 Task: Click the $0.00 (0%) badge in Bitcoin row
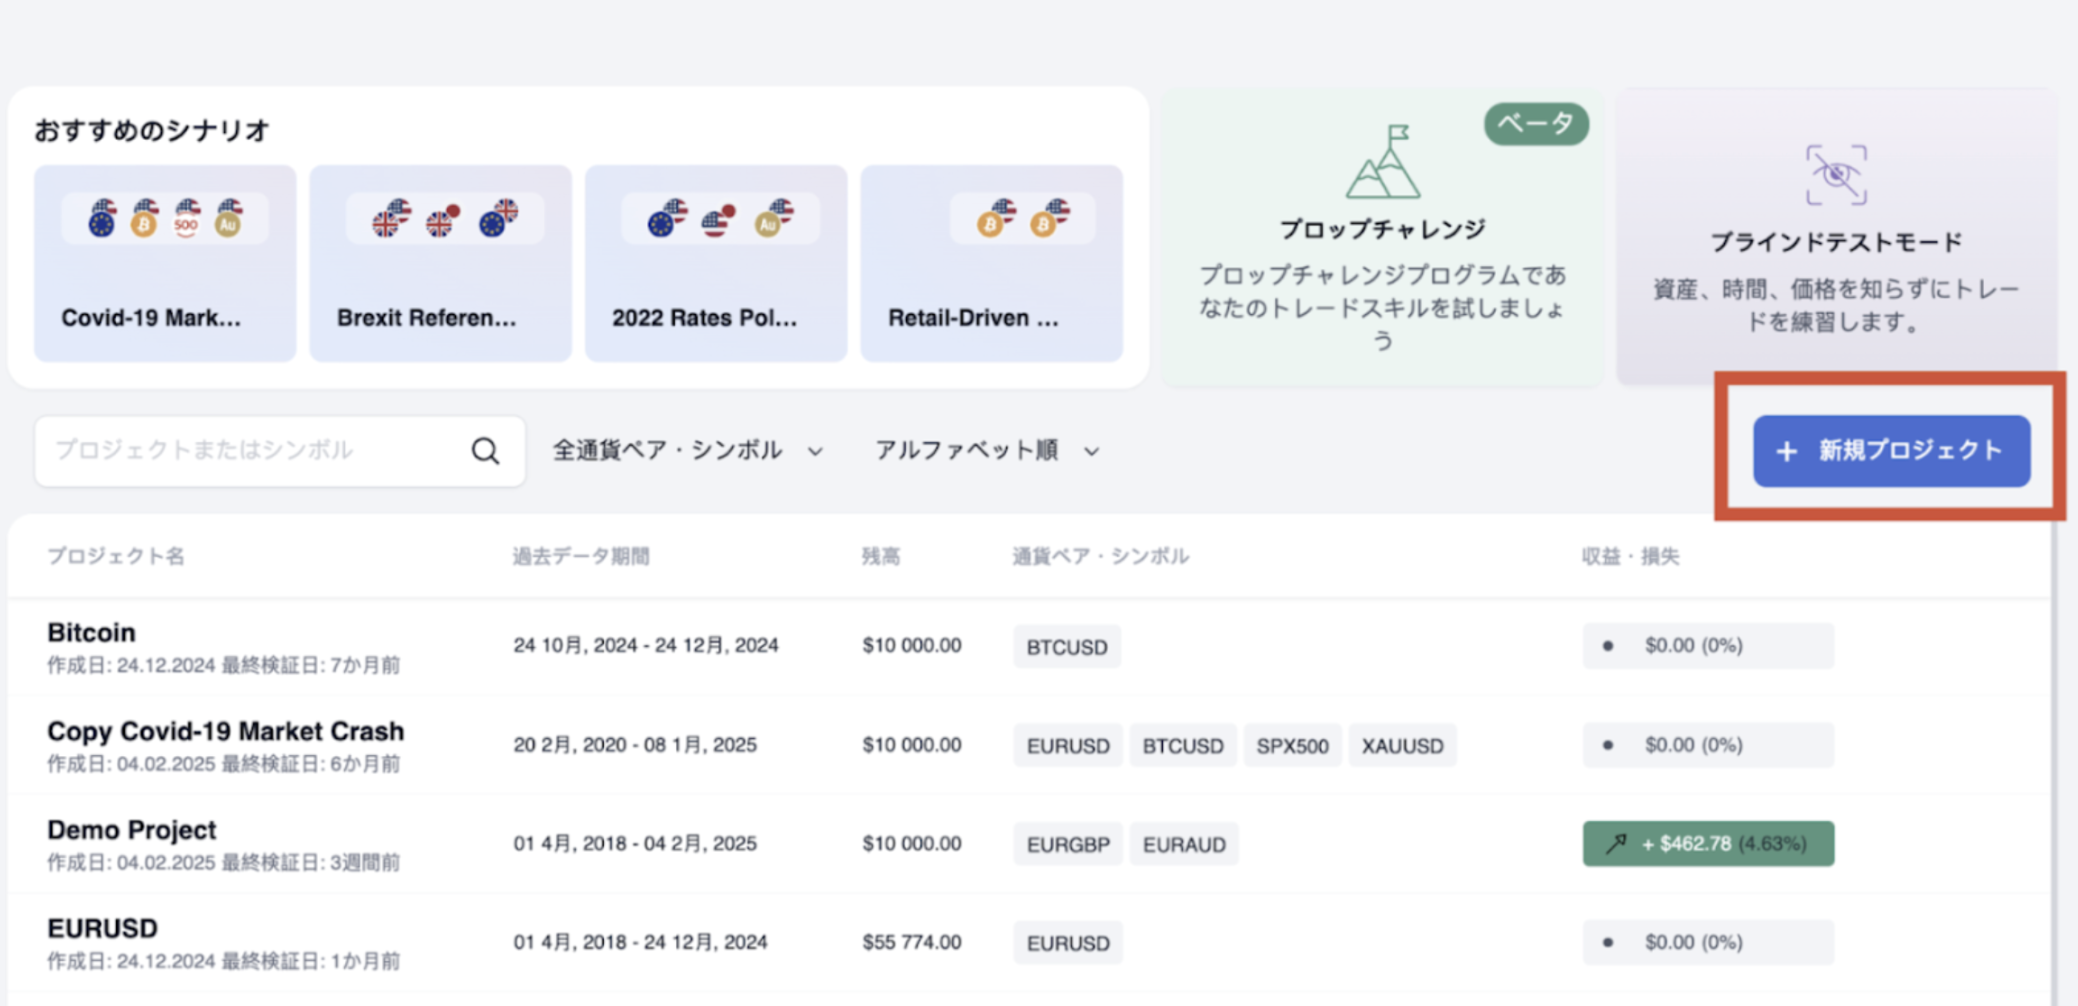pos(1708,646)
